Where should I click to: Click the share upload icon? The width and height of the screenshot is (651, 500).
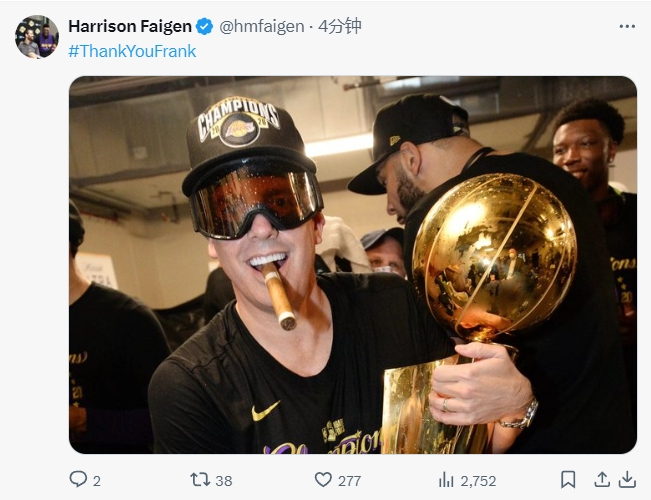602,480
